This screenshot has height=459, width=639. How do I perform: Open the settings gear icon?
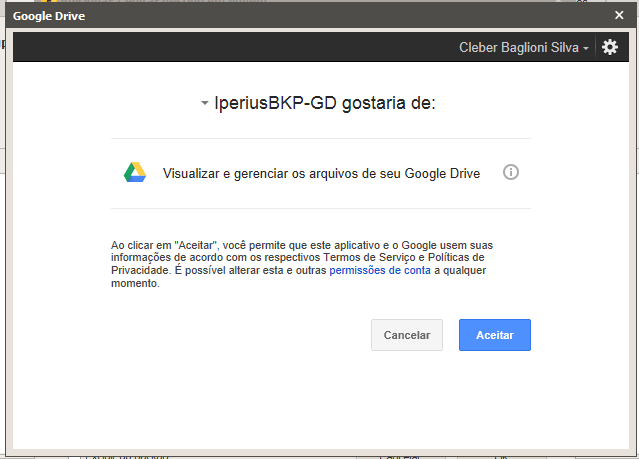click(x=610, y=47)
